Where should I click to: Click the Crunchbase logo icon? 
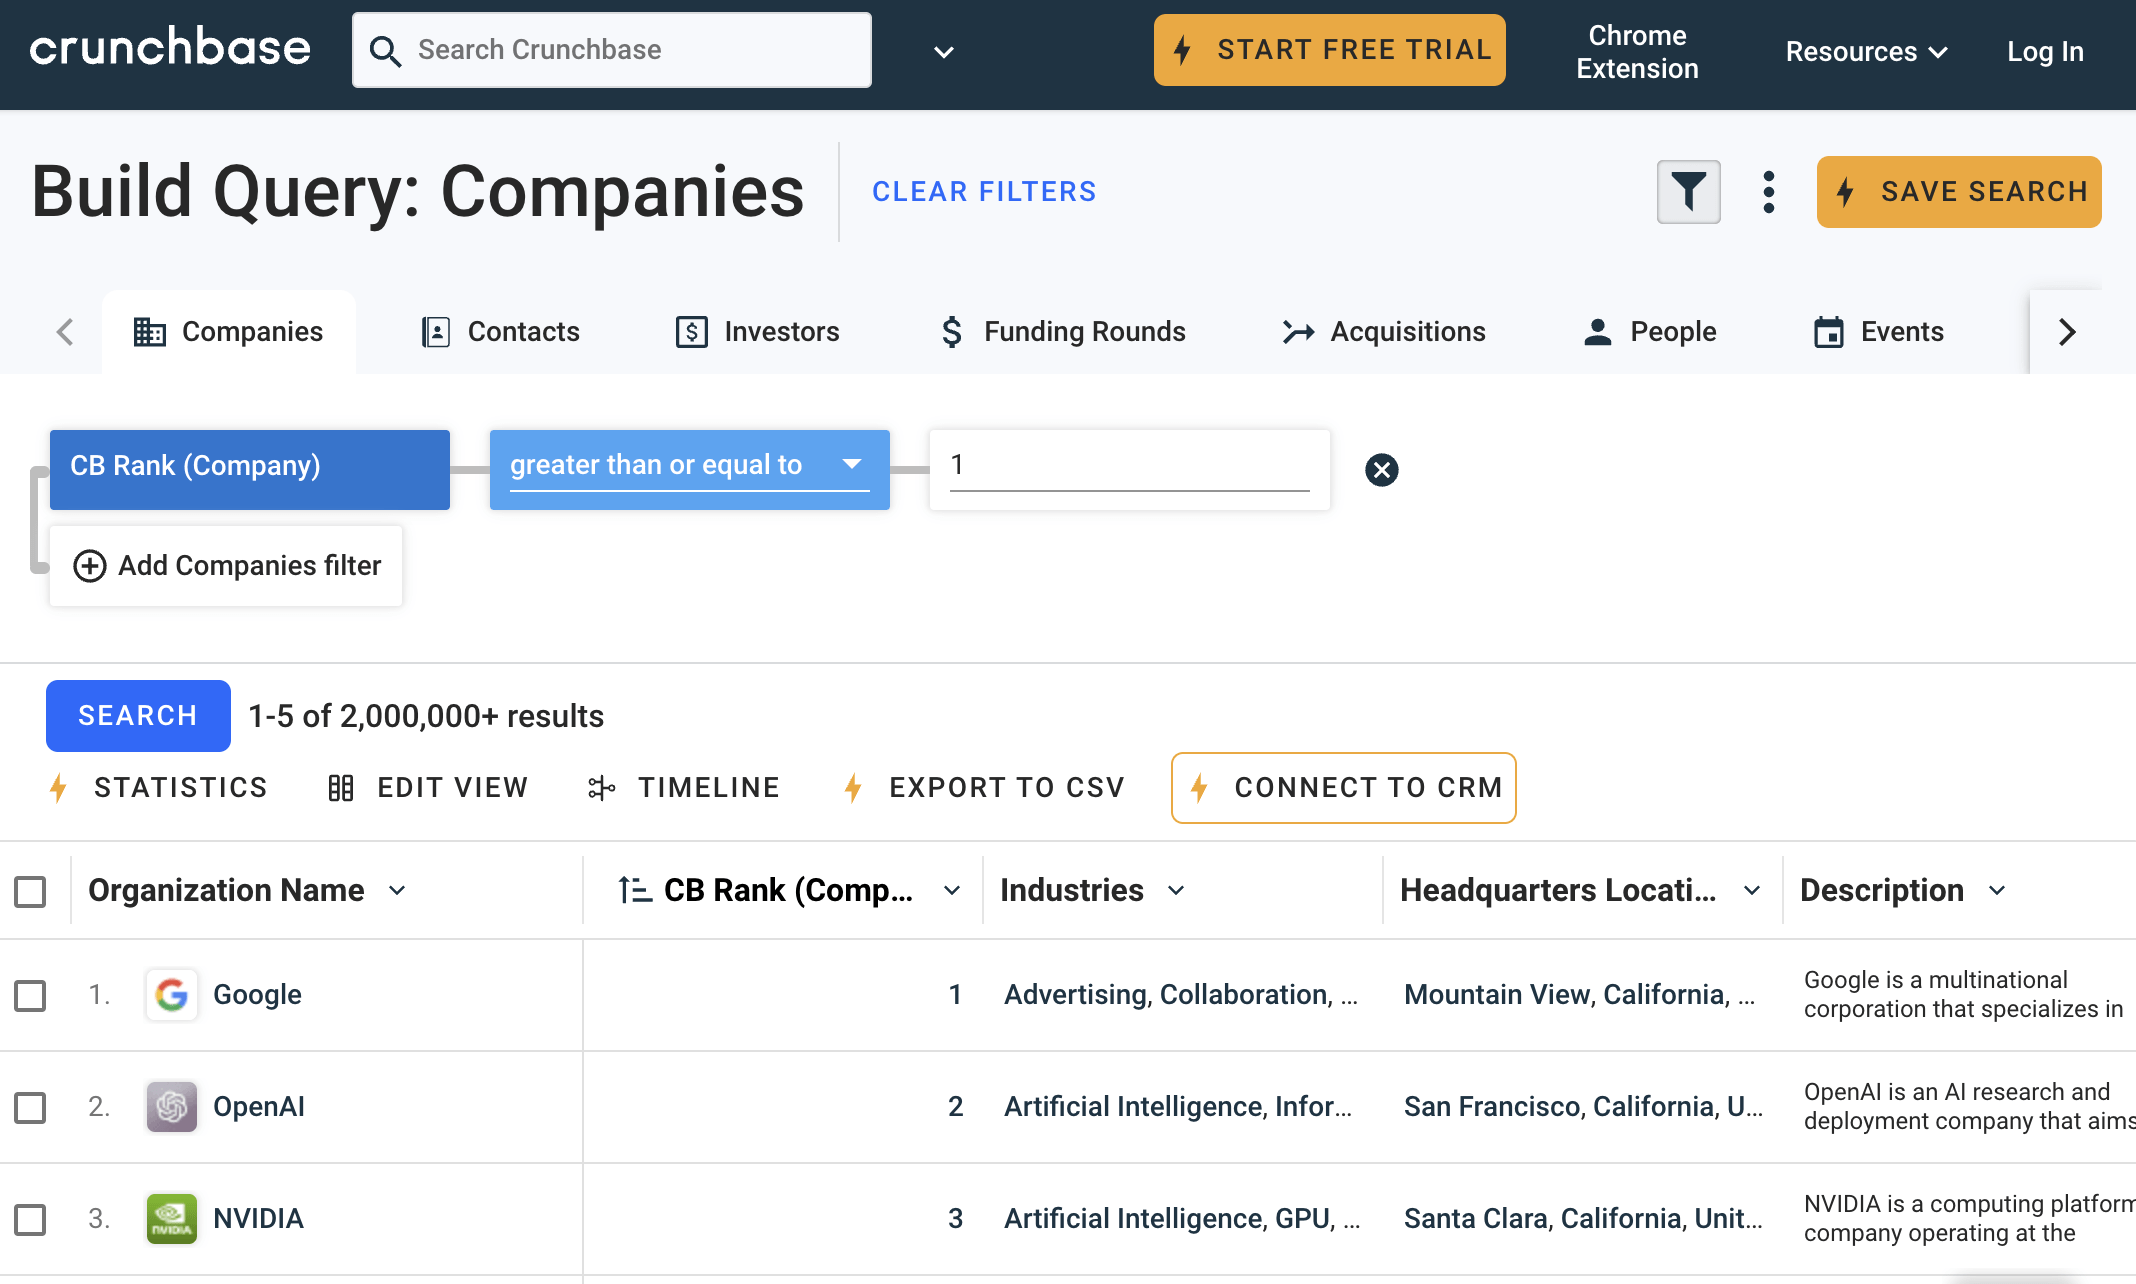(172, 49)
